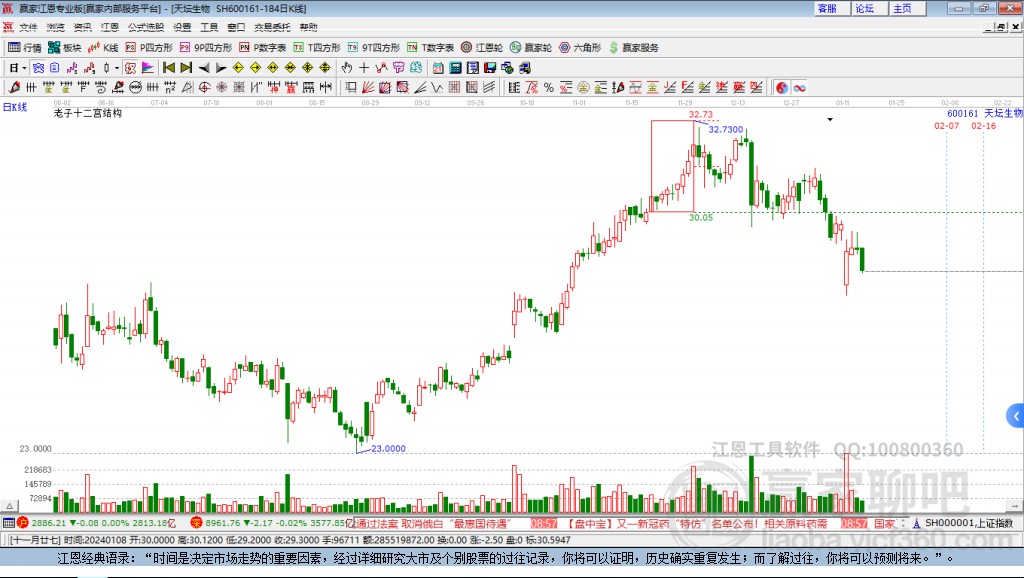Image resolution: width=1024 pixels, height=578 pixels.
Task: Click the 02-07 date marker label
Action: [x=946, y=125]
